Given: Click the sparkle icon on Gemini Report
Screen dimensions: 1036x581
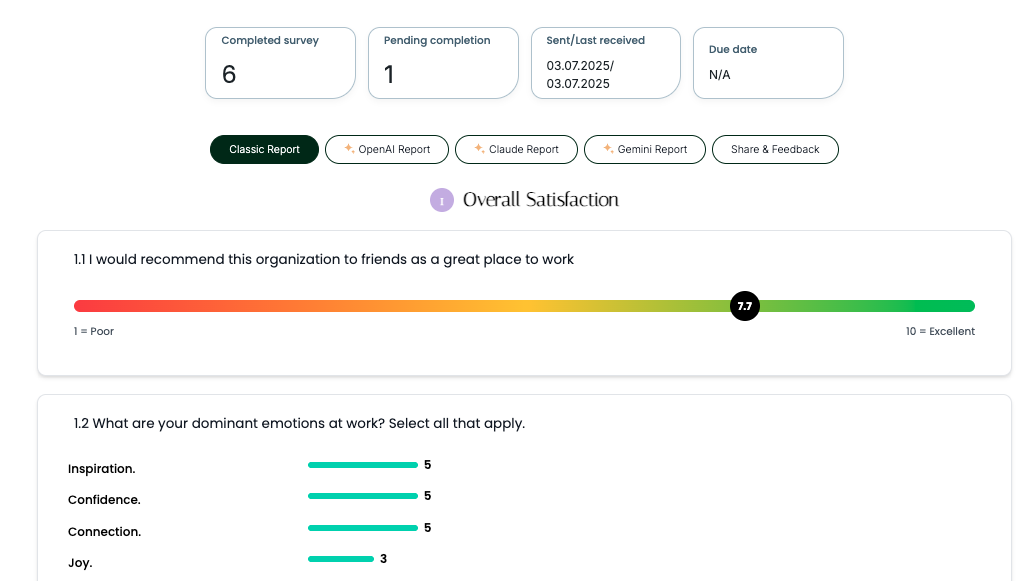Looking at the screenshot, I should click(608, 149).
